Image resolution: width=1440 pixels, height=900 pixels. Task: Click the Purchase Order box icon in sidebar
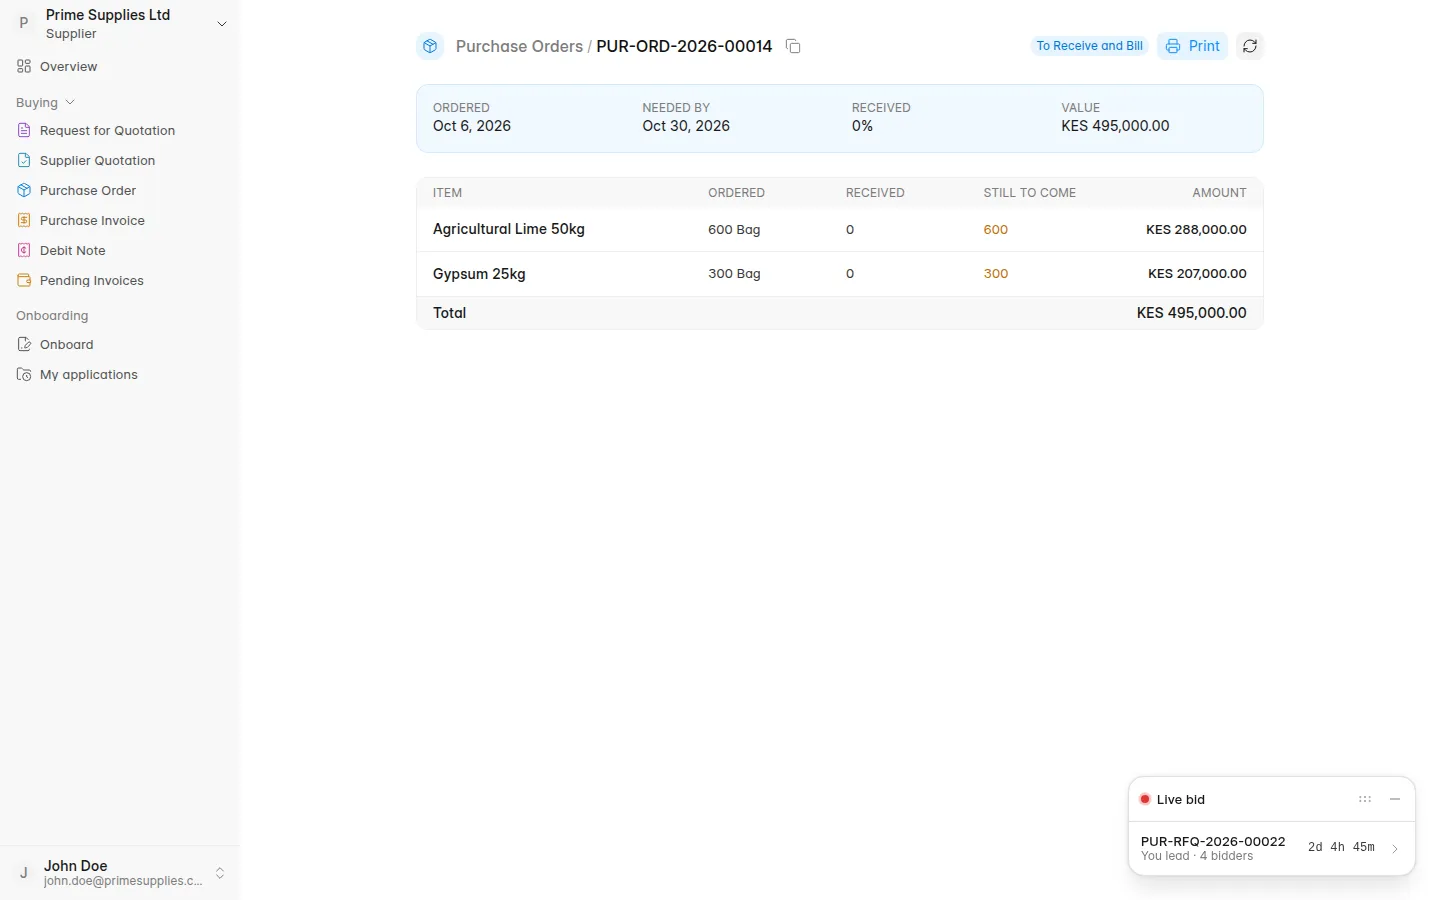pyautogui.click(x=24, y=190)
